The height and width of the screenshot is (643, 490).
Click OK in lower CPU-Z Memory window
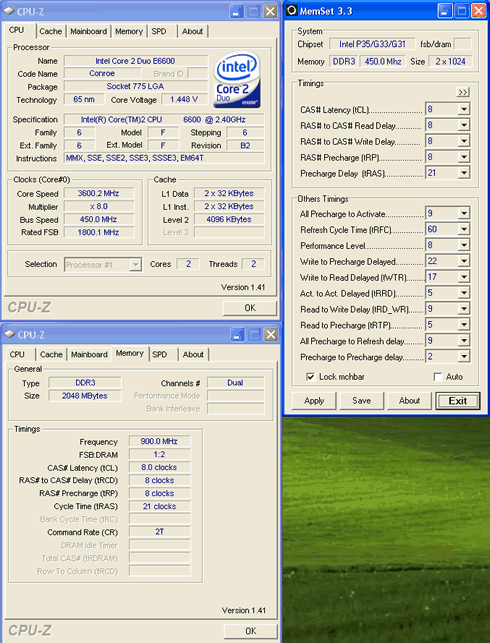251,631
